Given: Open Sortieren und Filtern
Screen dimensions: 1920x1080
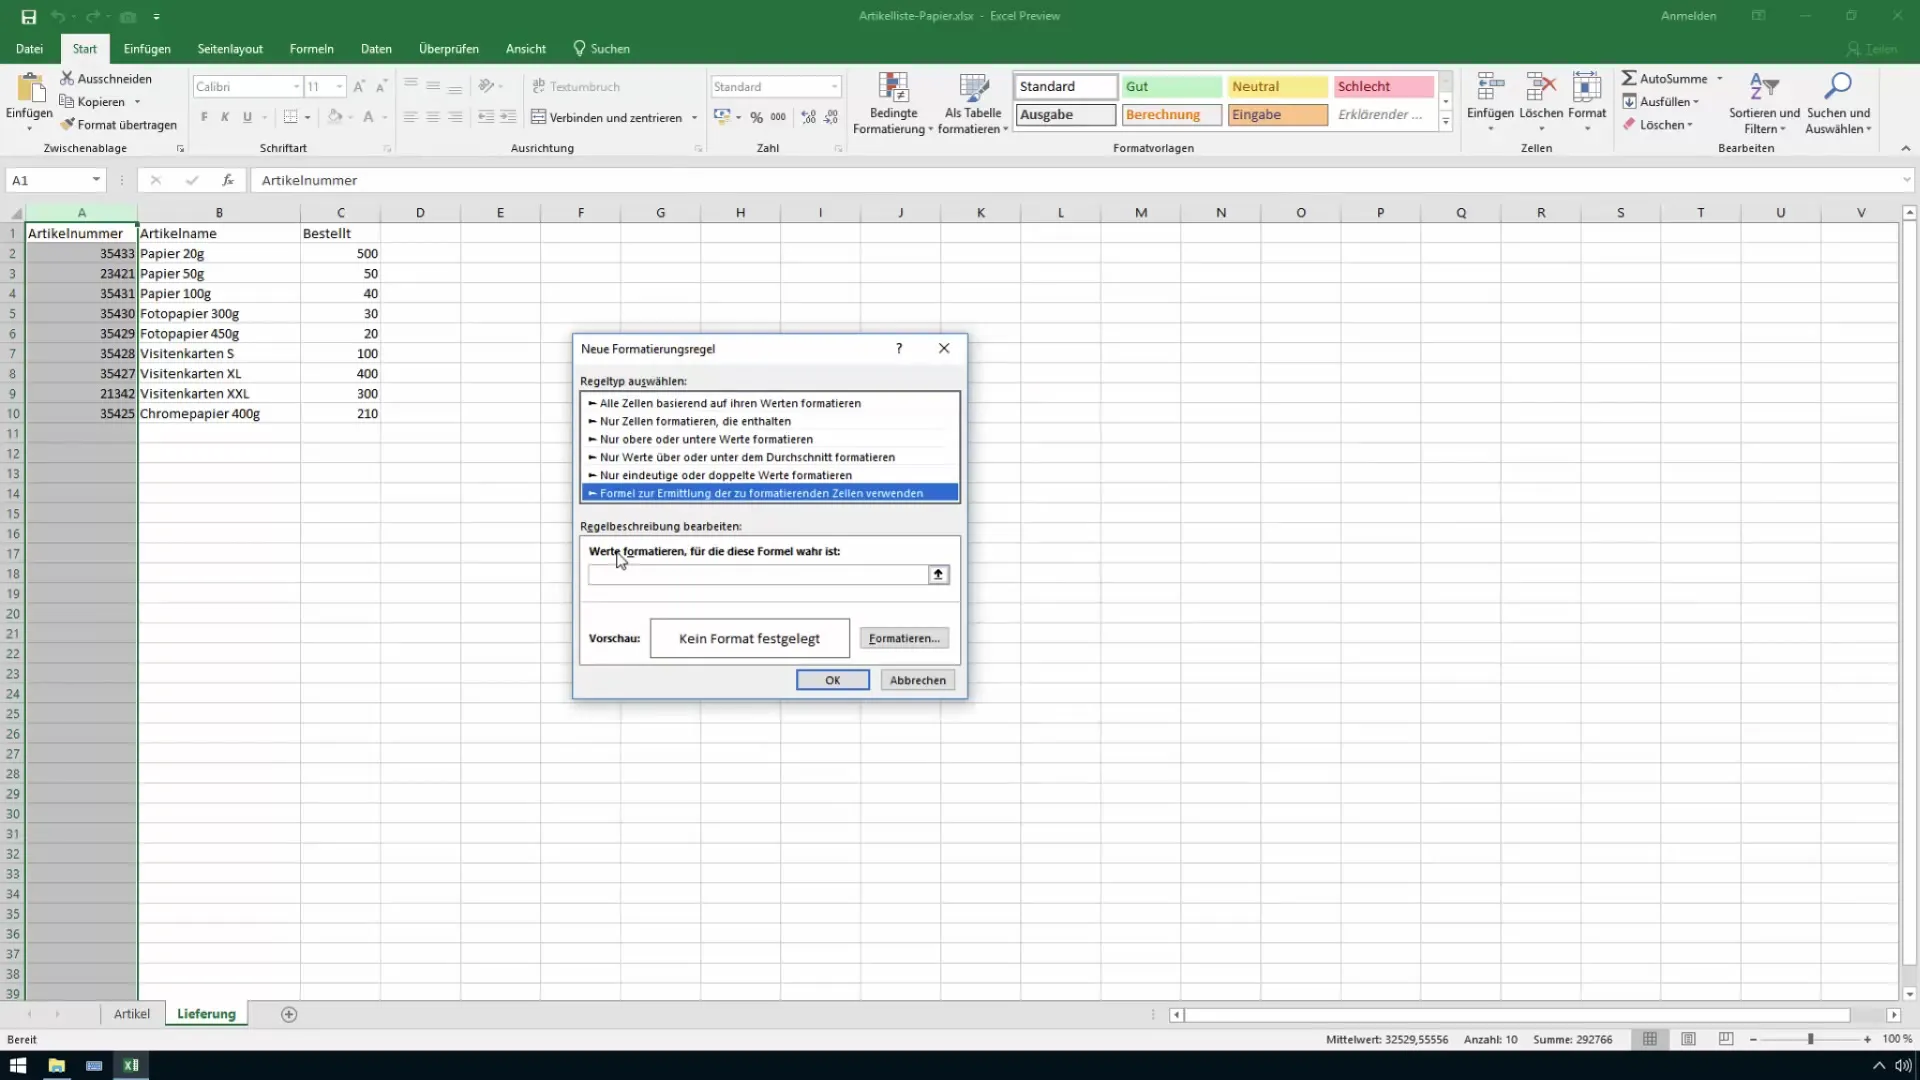Looking at the screenshot, I should point(1764,103).
